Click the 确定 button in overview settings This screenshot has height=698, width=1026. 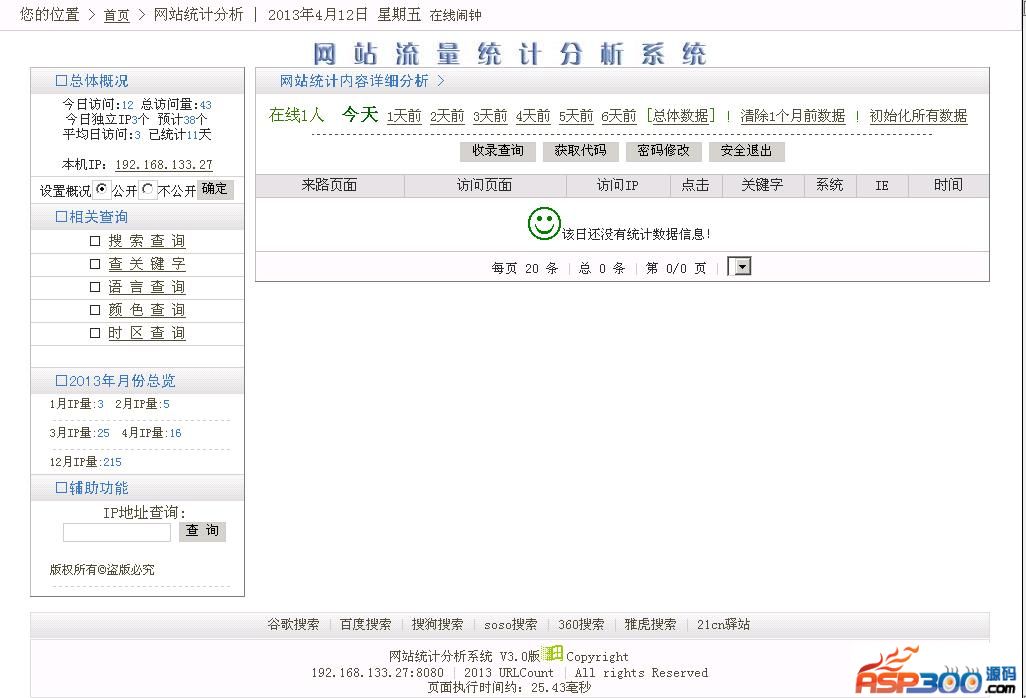tap(215, 189)
